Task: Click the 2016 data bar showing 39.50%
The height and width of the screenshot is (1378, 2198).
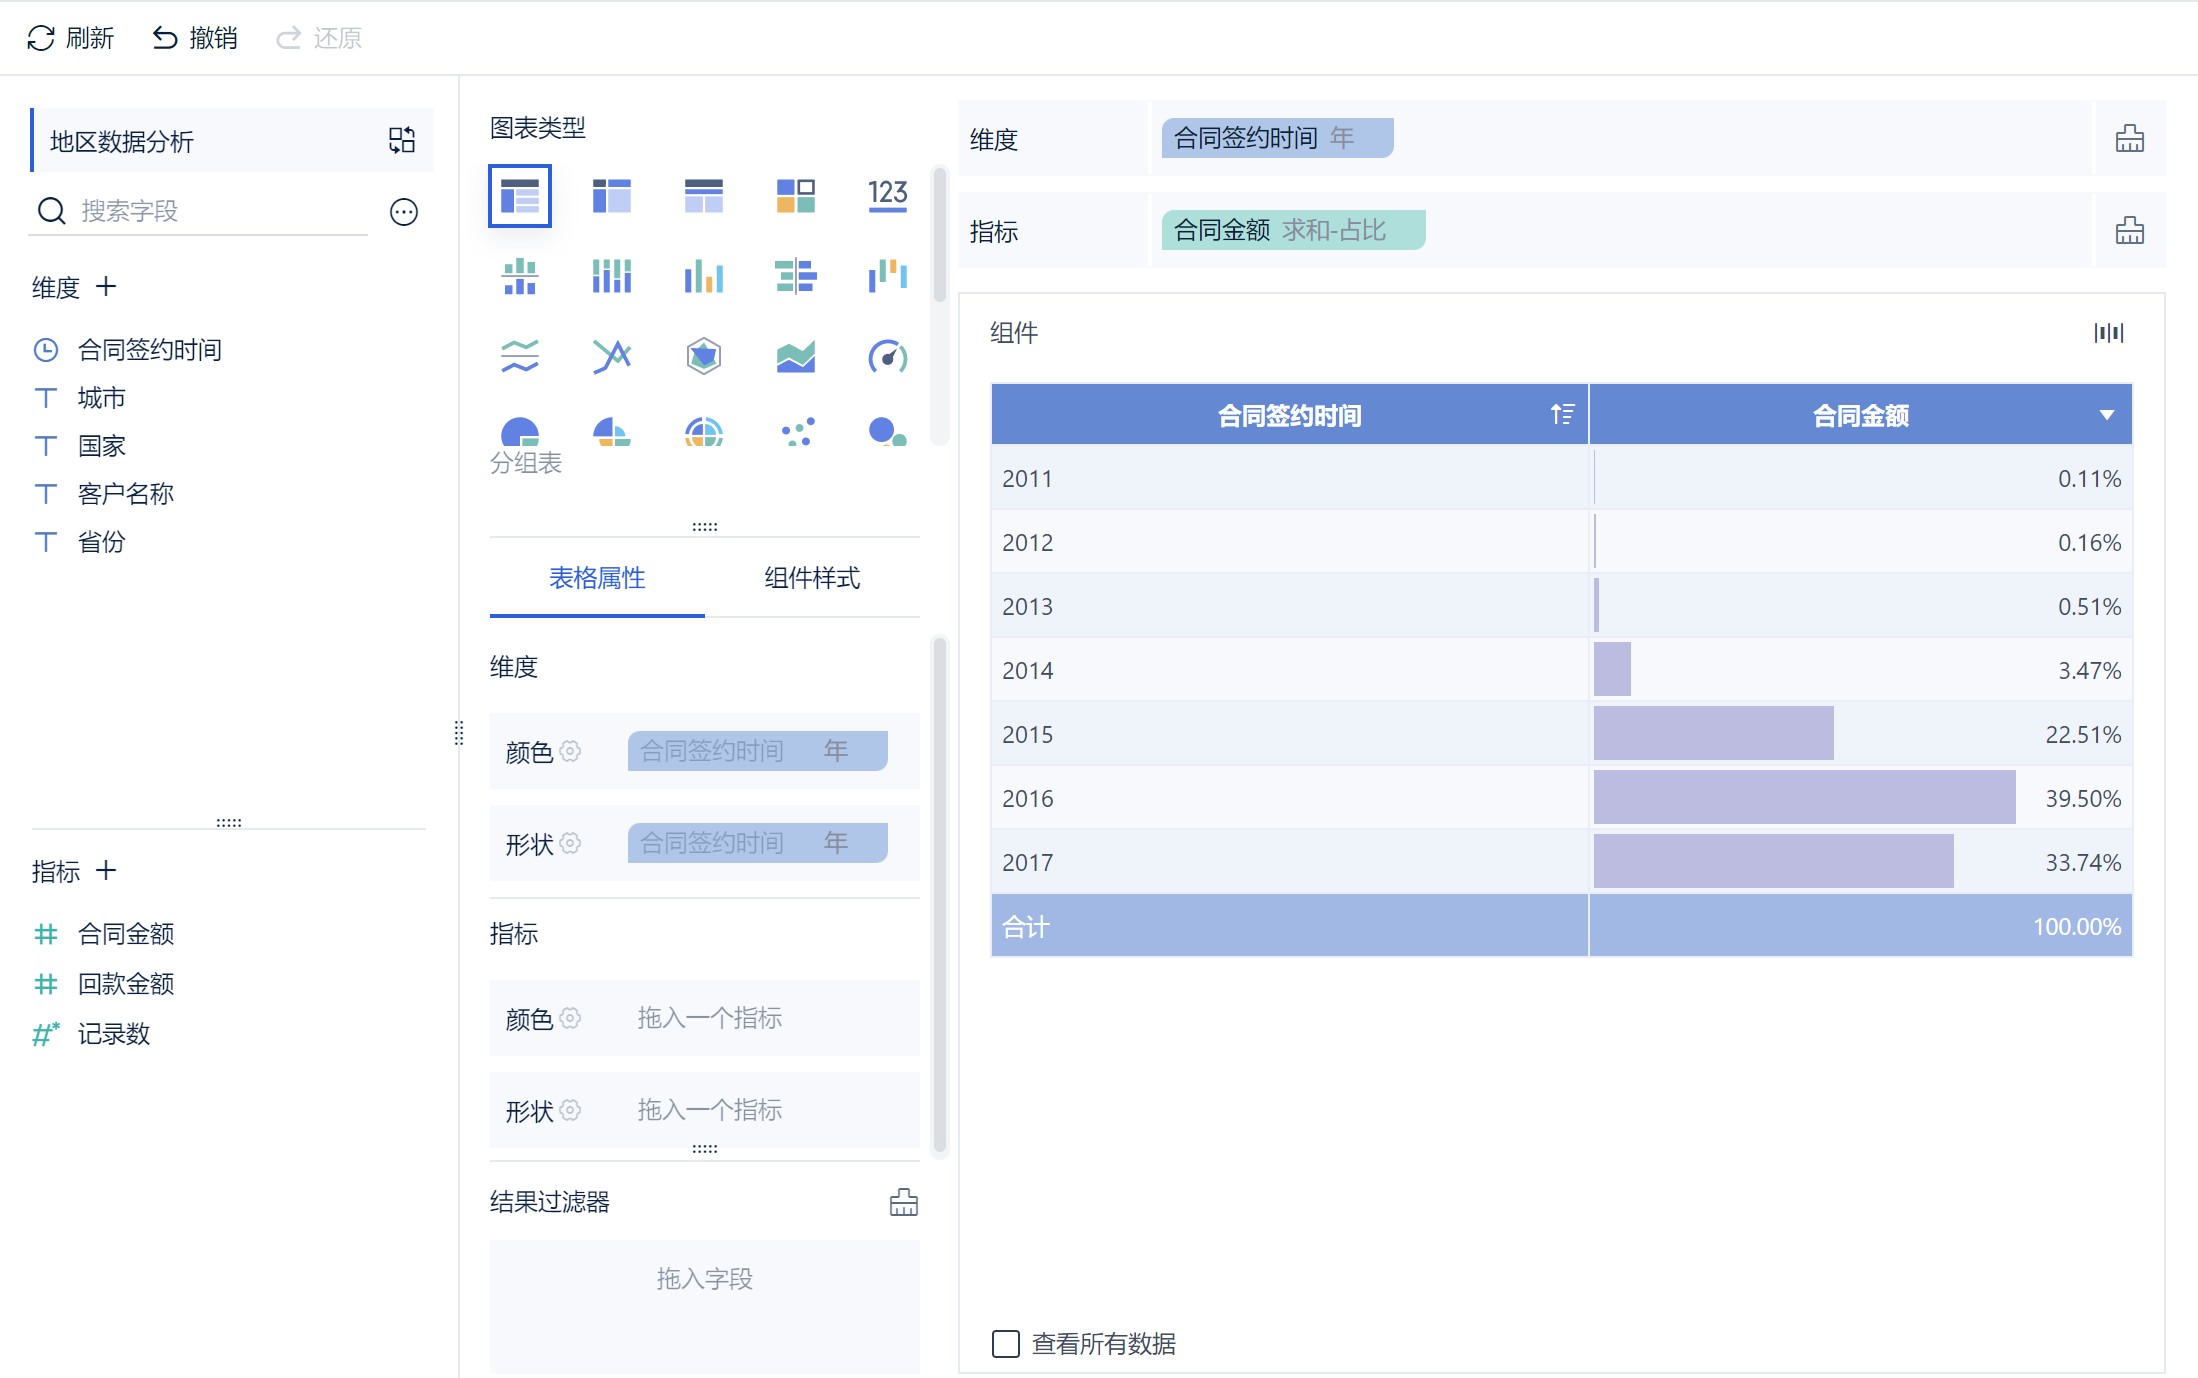Action: pos(1804,797)
